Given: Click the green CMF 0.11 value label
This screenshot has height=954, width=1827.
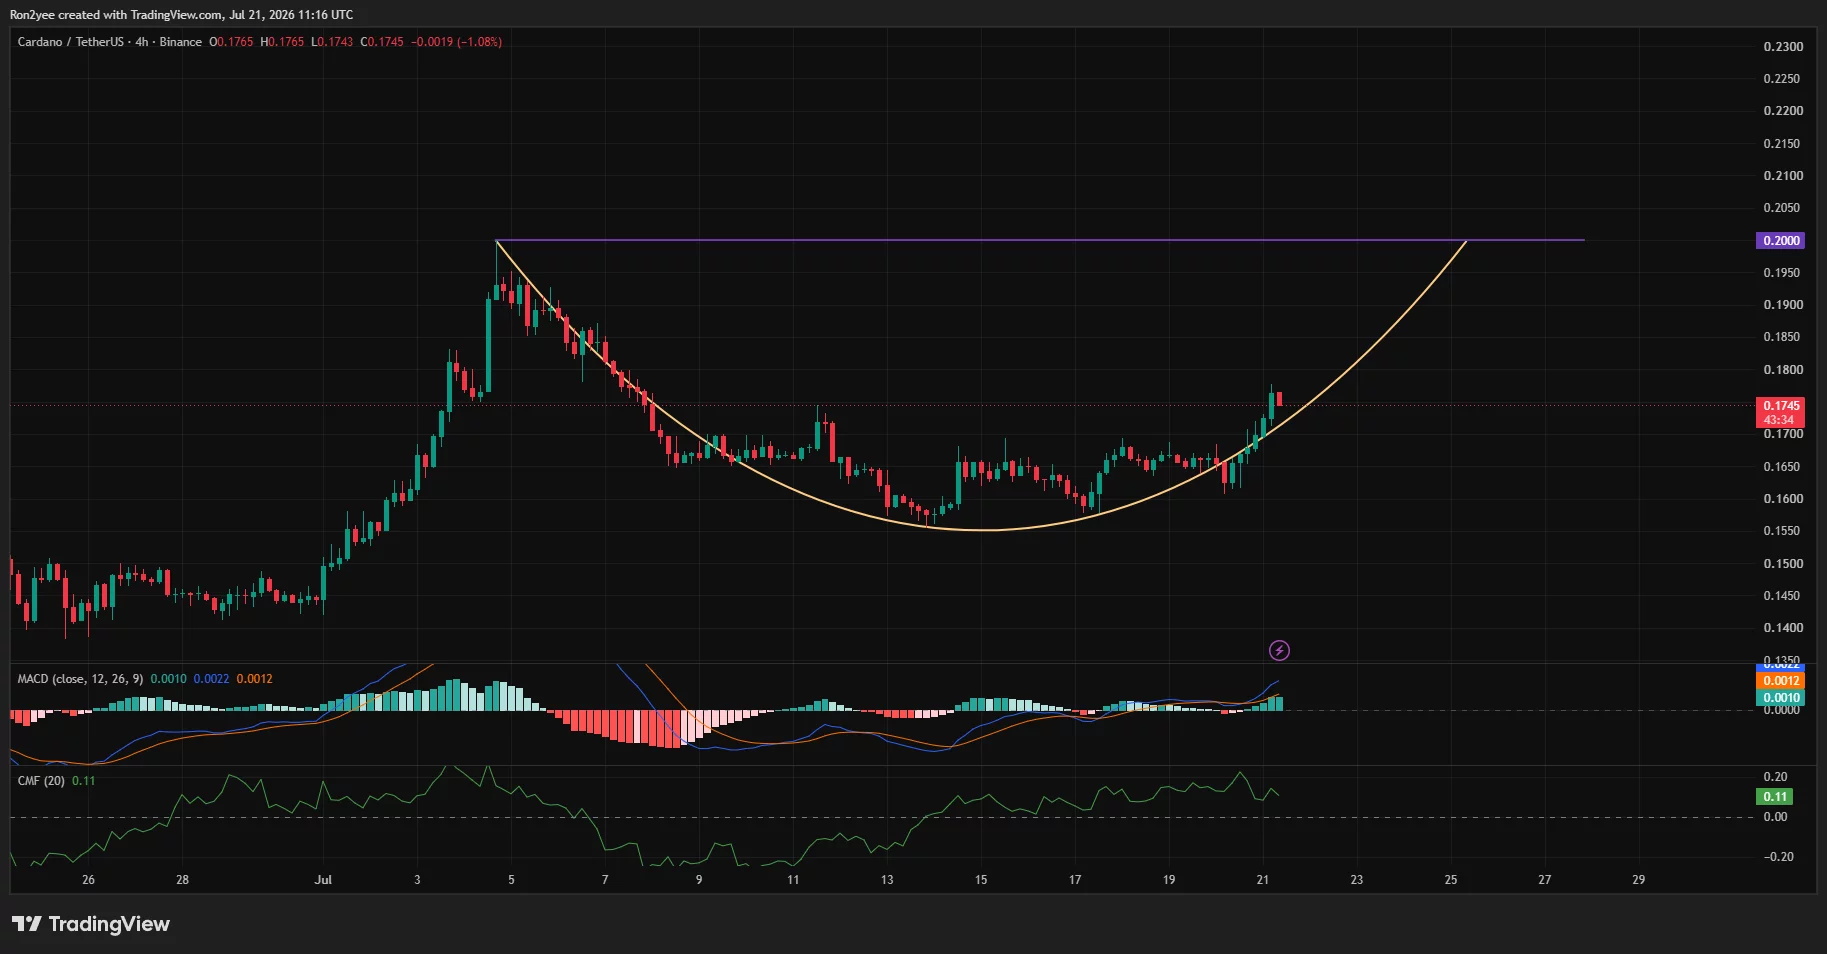Looking at the screenshot, I should [1775, 797].
